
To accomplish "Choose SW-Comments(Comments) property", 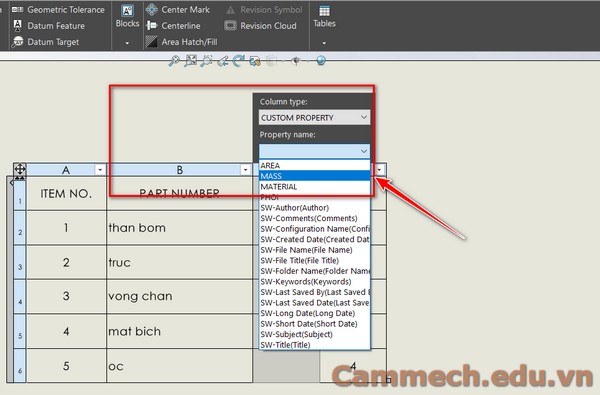I will tap(315, 218).
